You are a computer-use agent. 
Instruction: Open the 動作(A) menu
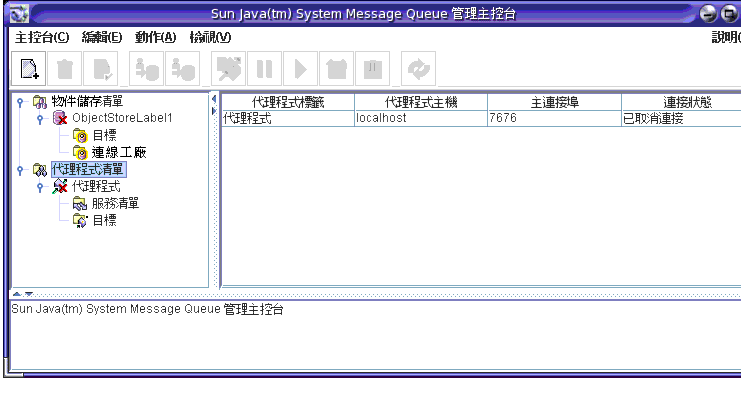(155, 37)
